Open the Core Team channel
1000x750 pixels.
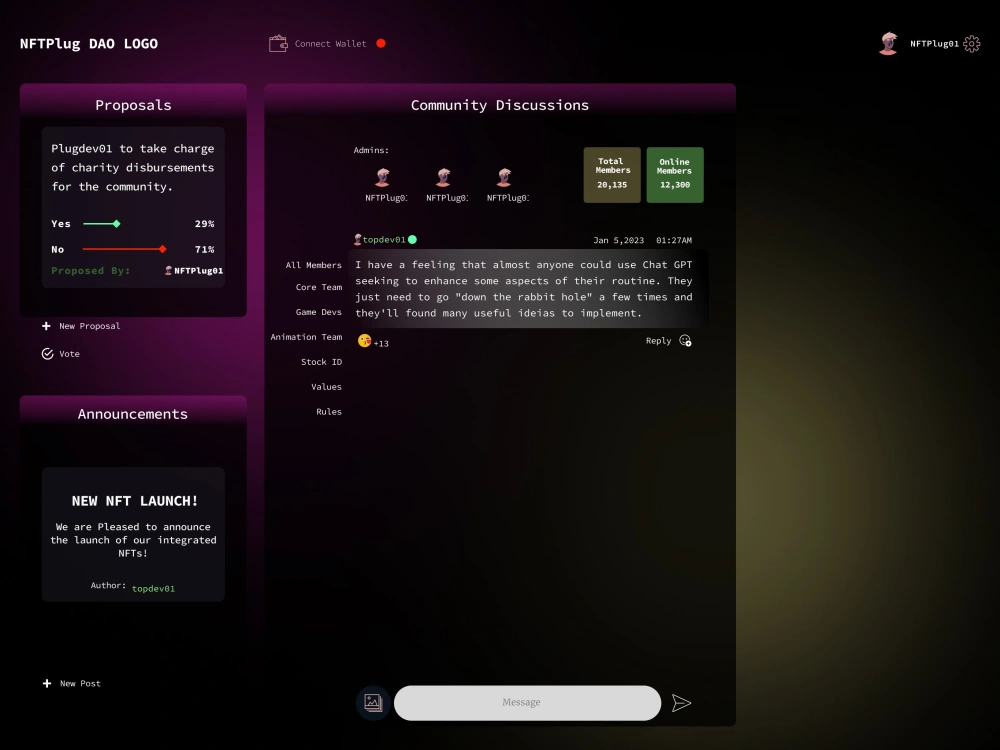tap(321, 287)
